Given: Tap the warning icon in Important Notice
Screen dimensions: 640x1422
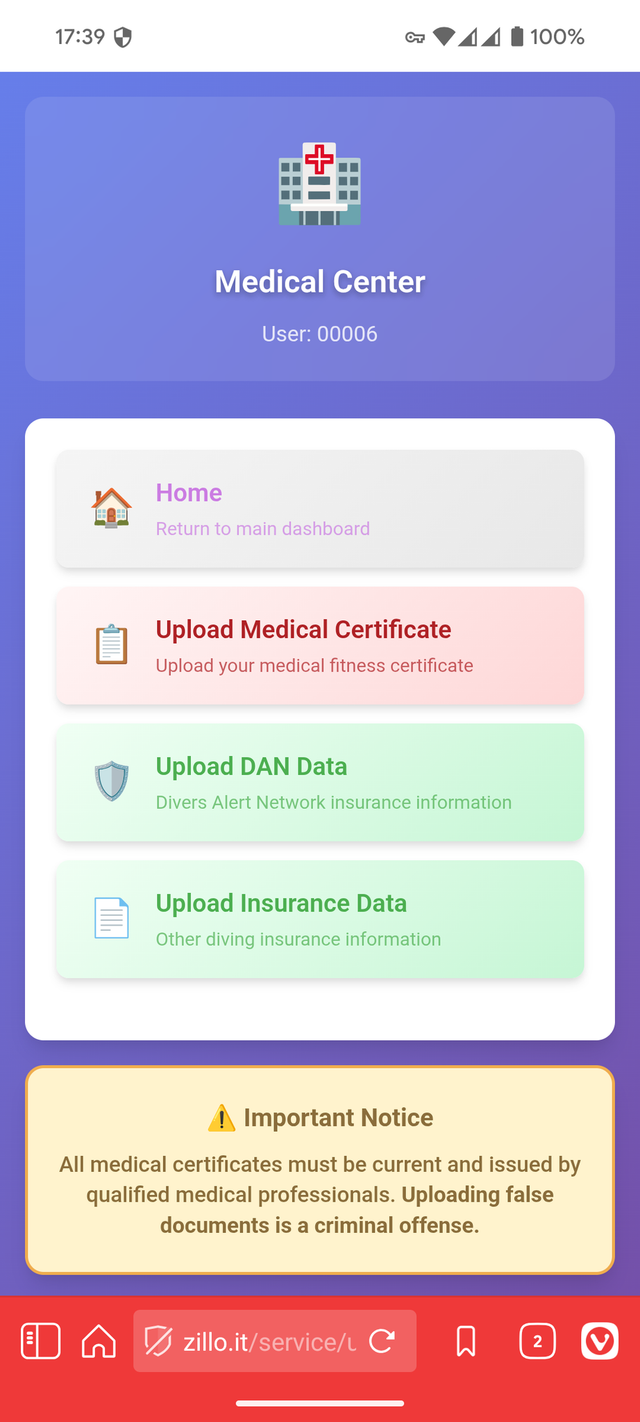Looking at the screenshot, I should click(x=221, y=1118).
